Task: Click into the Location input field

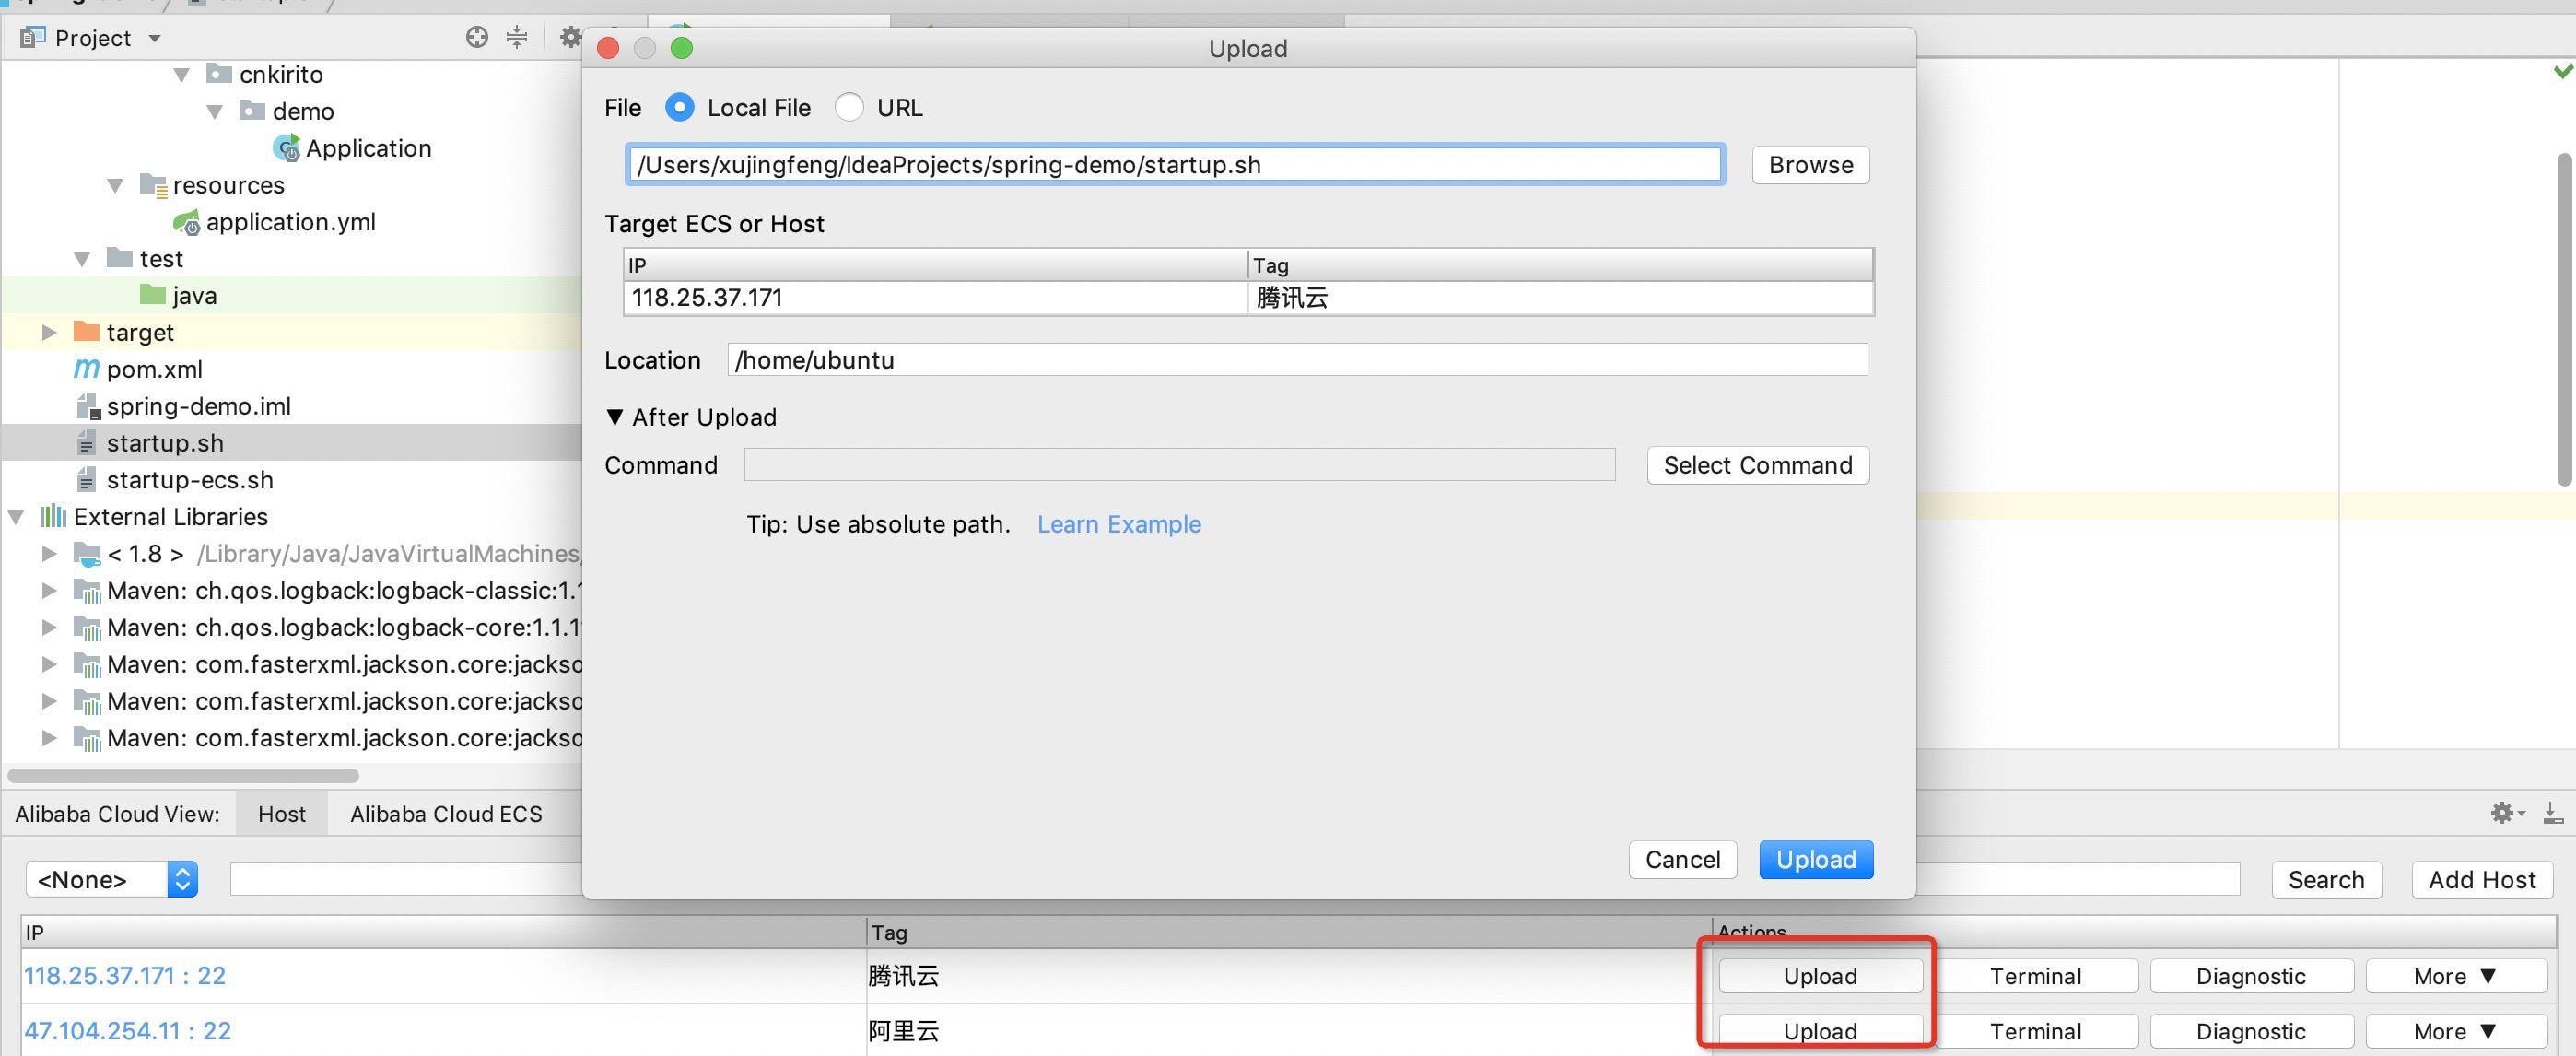Action: 1296,360
